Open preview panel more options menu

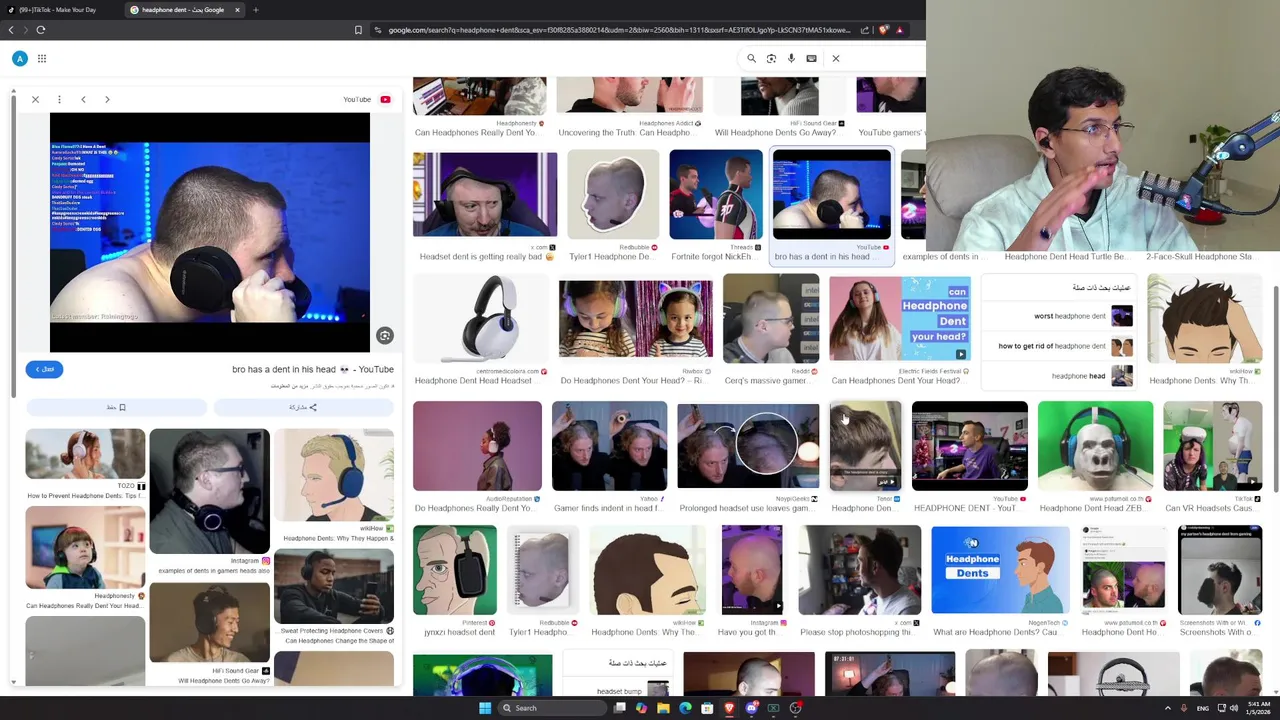point(59,99)
